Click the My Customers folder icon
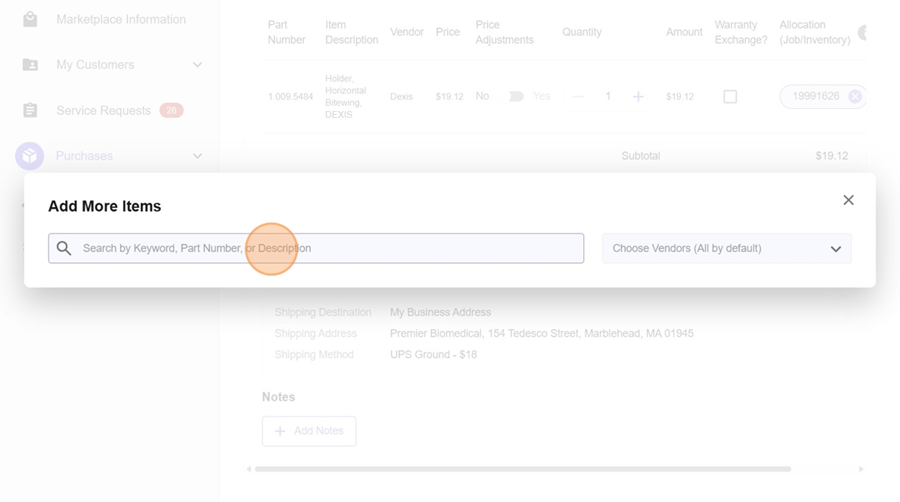The height and width of the screenshot is (502, 900). pos(30,65)
